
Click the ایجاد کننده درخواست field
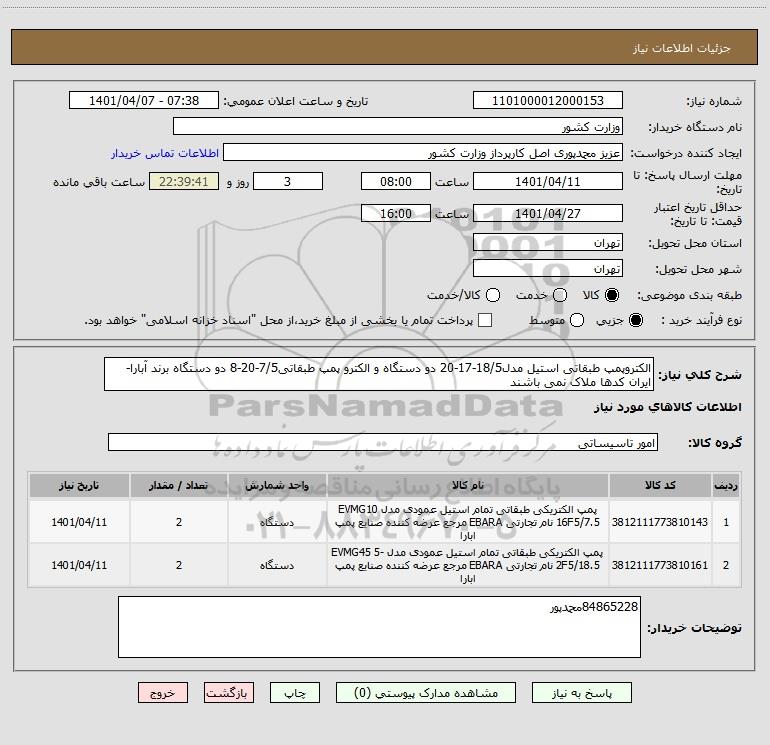(x=423, y=153)
